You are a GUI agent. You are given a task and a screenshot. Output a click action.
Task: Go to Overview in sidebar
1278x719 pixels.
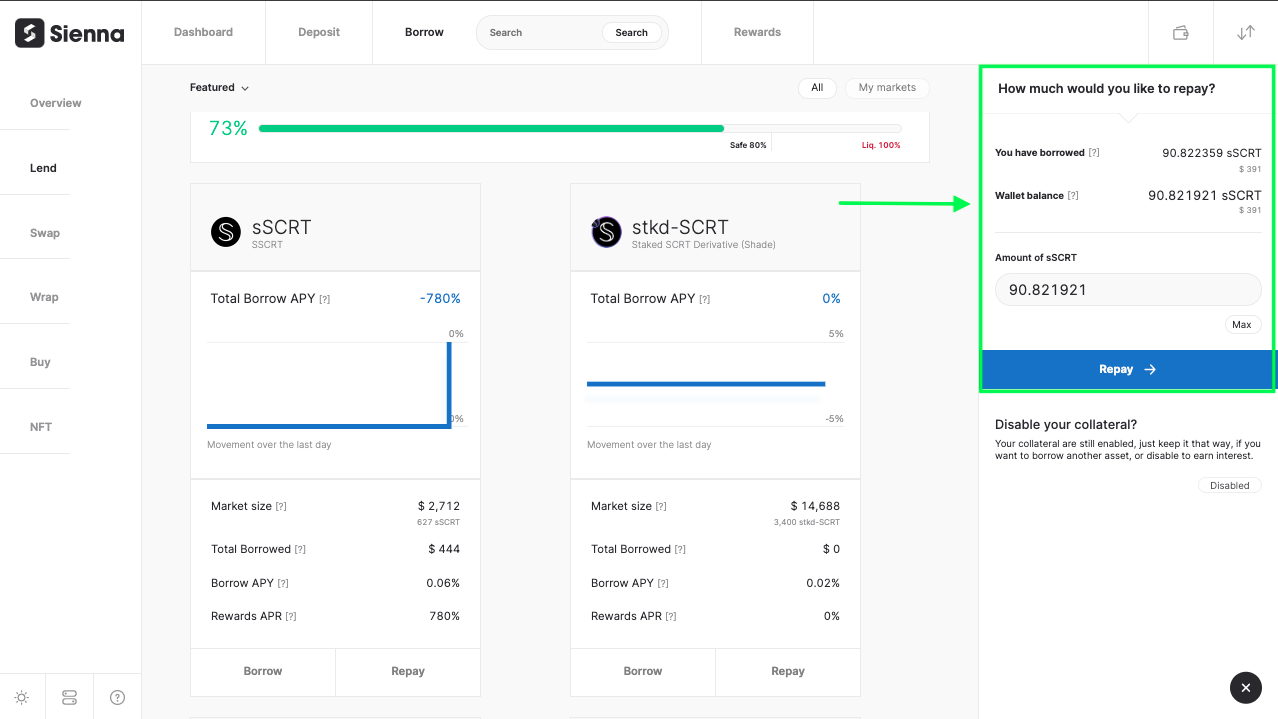(x=56, y=103)
